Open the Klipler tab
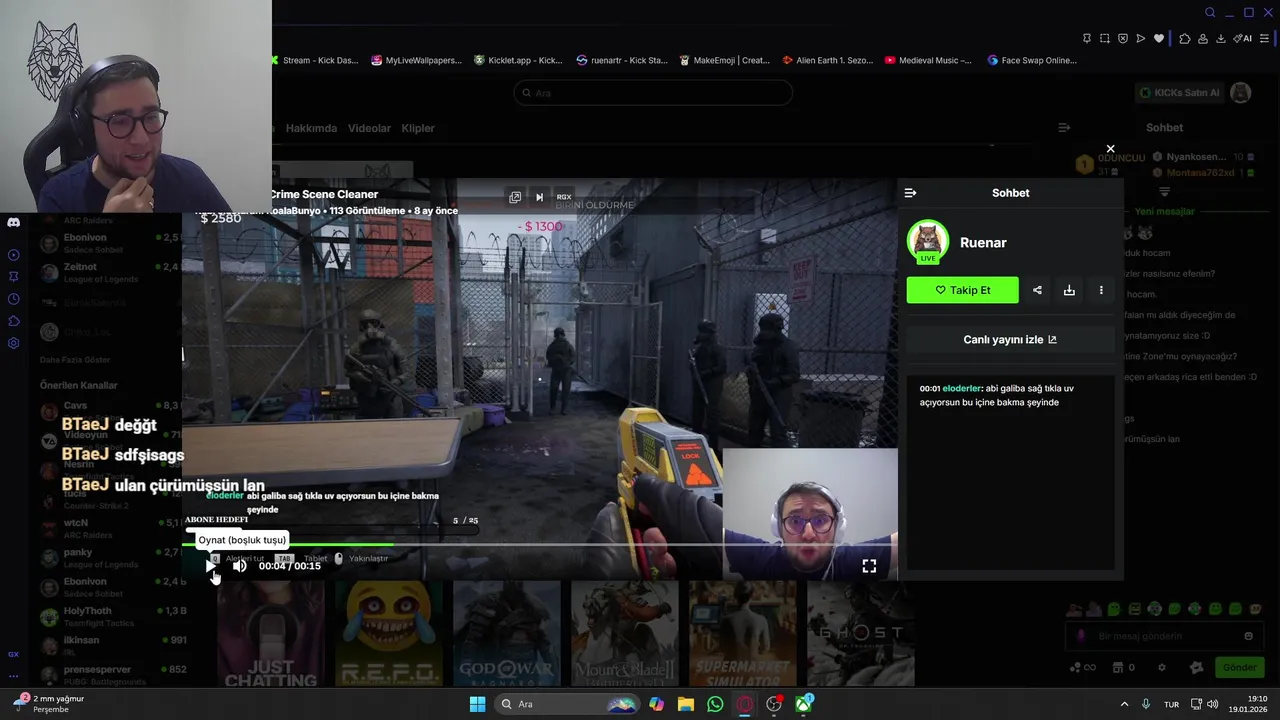The width and height of the screenshot is (1280, 720). pyautogui.click(x=418, y=128)
